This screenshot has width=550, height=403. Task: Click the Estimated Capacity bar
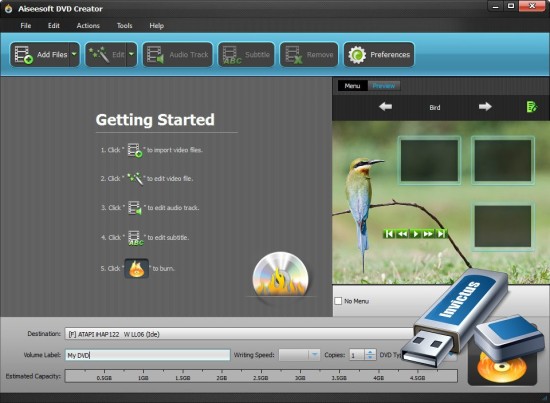[x=261, y=376]
